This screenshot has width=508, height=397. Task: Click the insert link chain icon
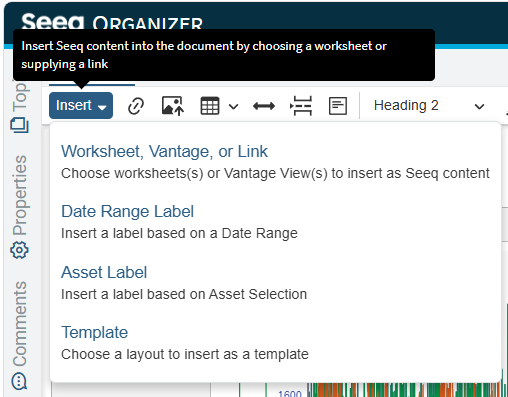point(136,106)
